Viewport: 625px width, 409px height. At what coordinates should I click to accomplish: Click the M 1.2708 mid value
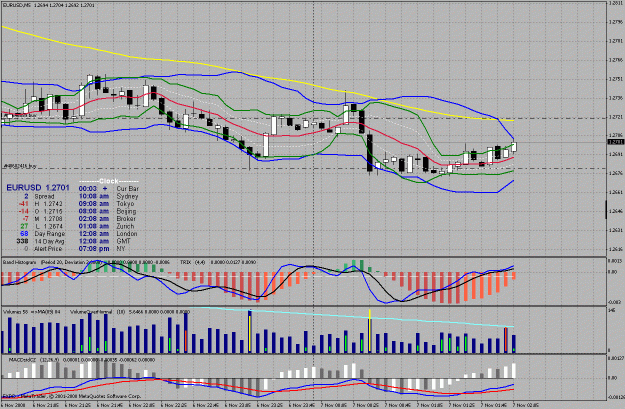click(48, 219)
